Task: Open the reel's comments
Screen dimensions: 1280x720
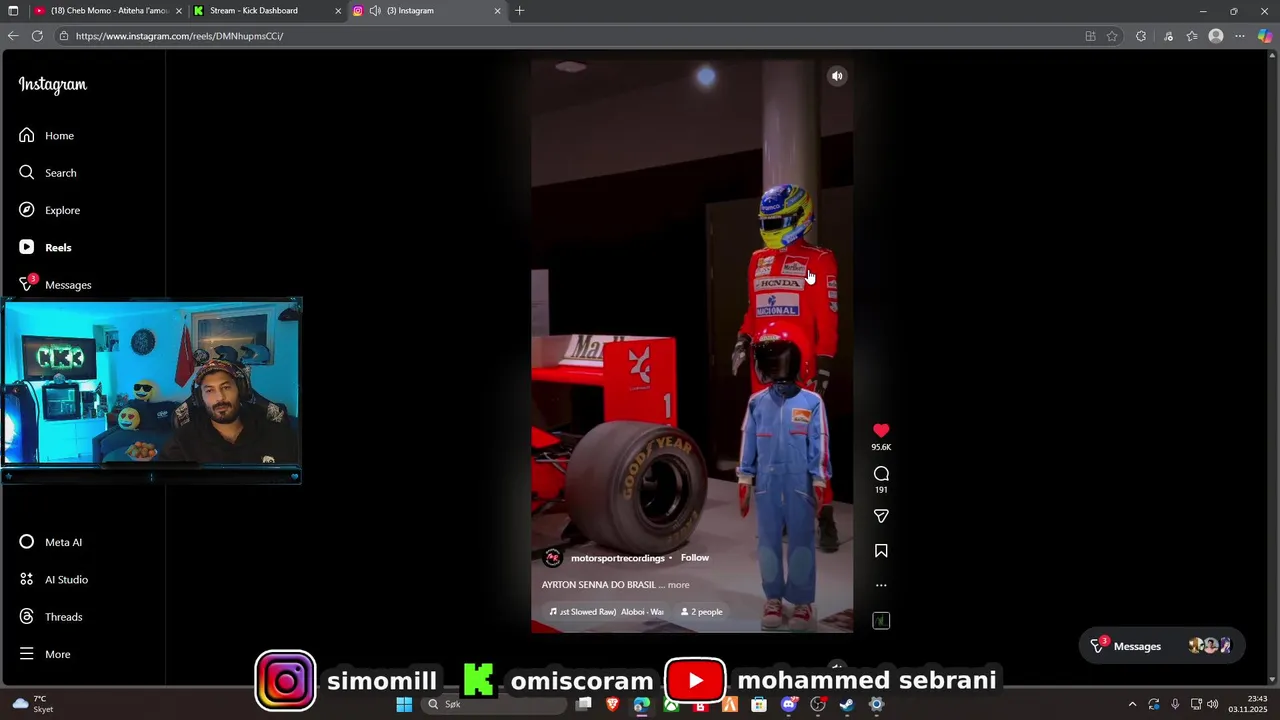Action: [881, 474]
